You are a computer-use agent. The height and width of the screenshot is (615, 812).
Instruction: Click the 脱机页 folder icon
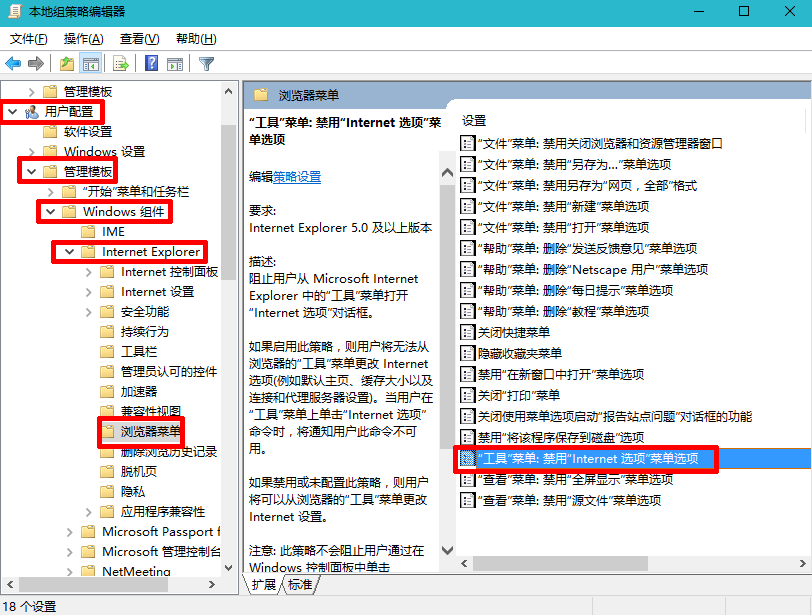click(x=107, y=470)
